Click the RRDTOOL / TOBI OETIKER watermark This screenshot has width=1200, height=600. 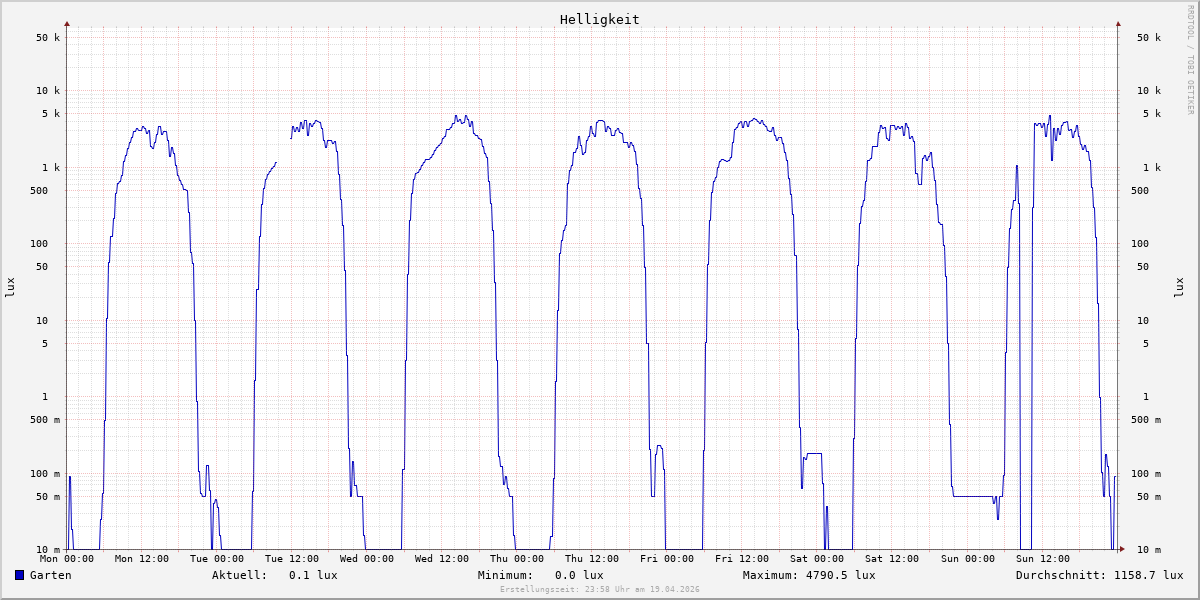pos(1190,59)
